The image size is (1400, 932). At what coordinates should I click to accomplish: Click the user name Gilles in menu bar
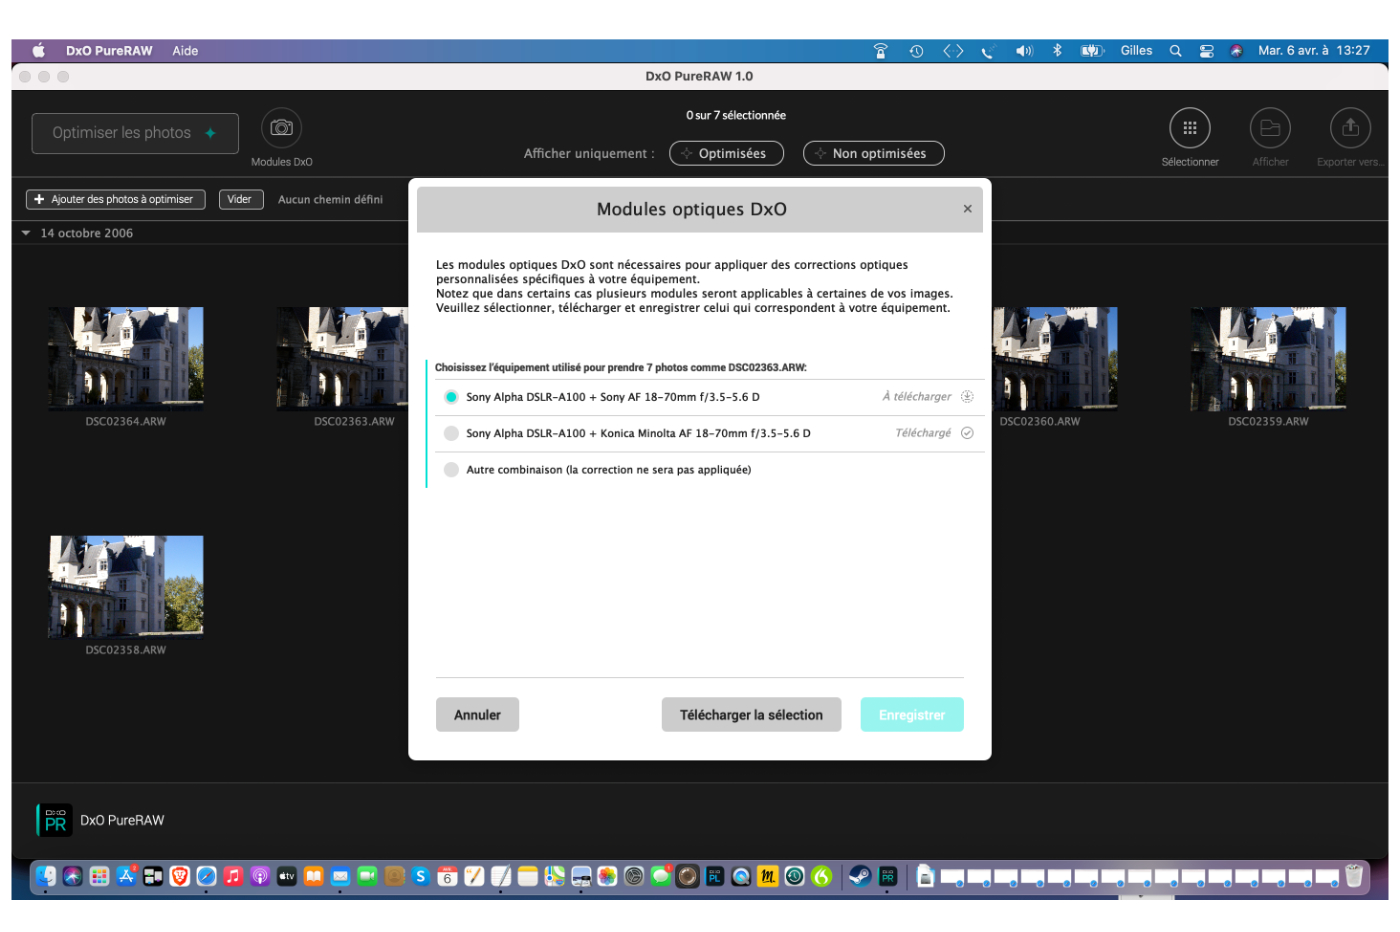click(x=1136, y=51)
